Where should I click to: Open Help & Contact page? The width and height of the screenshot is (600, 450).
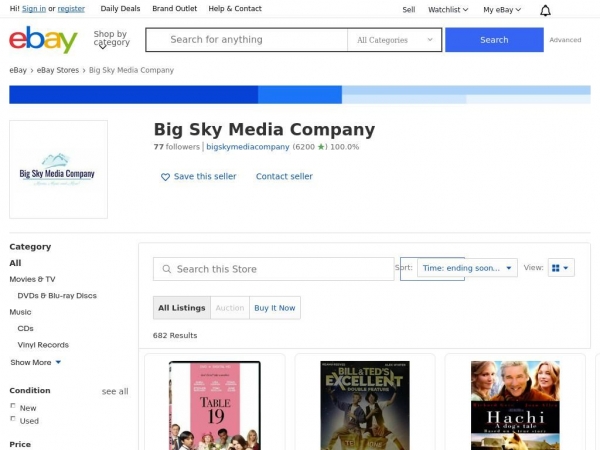pos(235,8)
